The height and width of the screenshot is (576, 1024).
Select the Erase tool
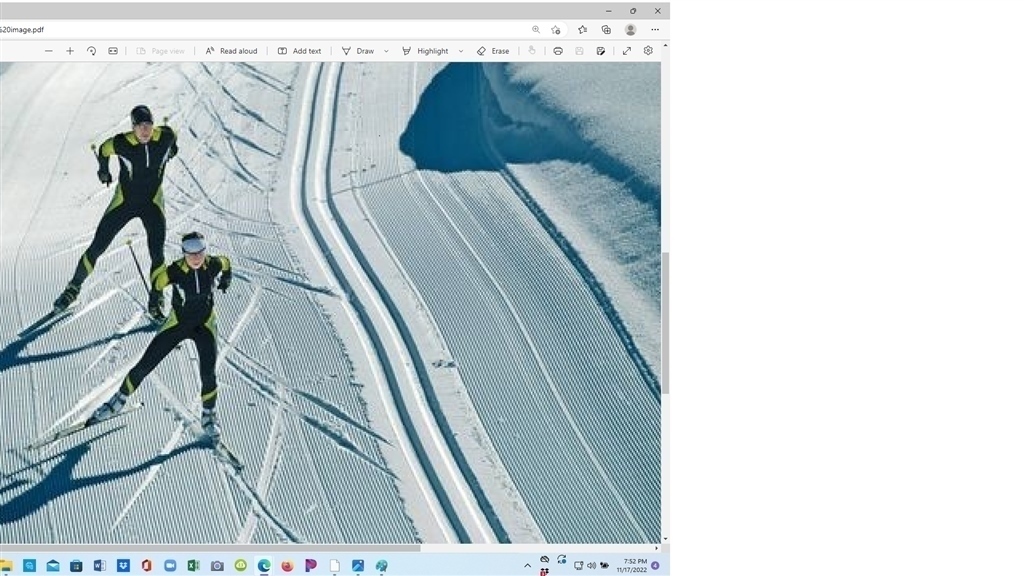click(493, 51)
